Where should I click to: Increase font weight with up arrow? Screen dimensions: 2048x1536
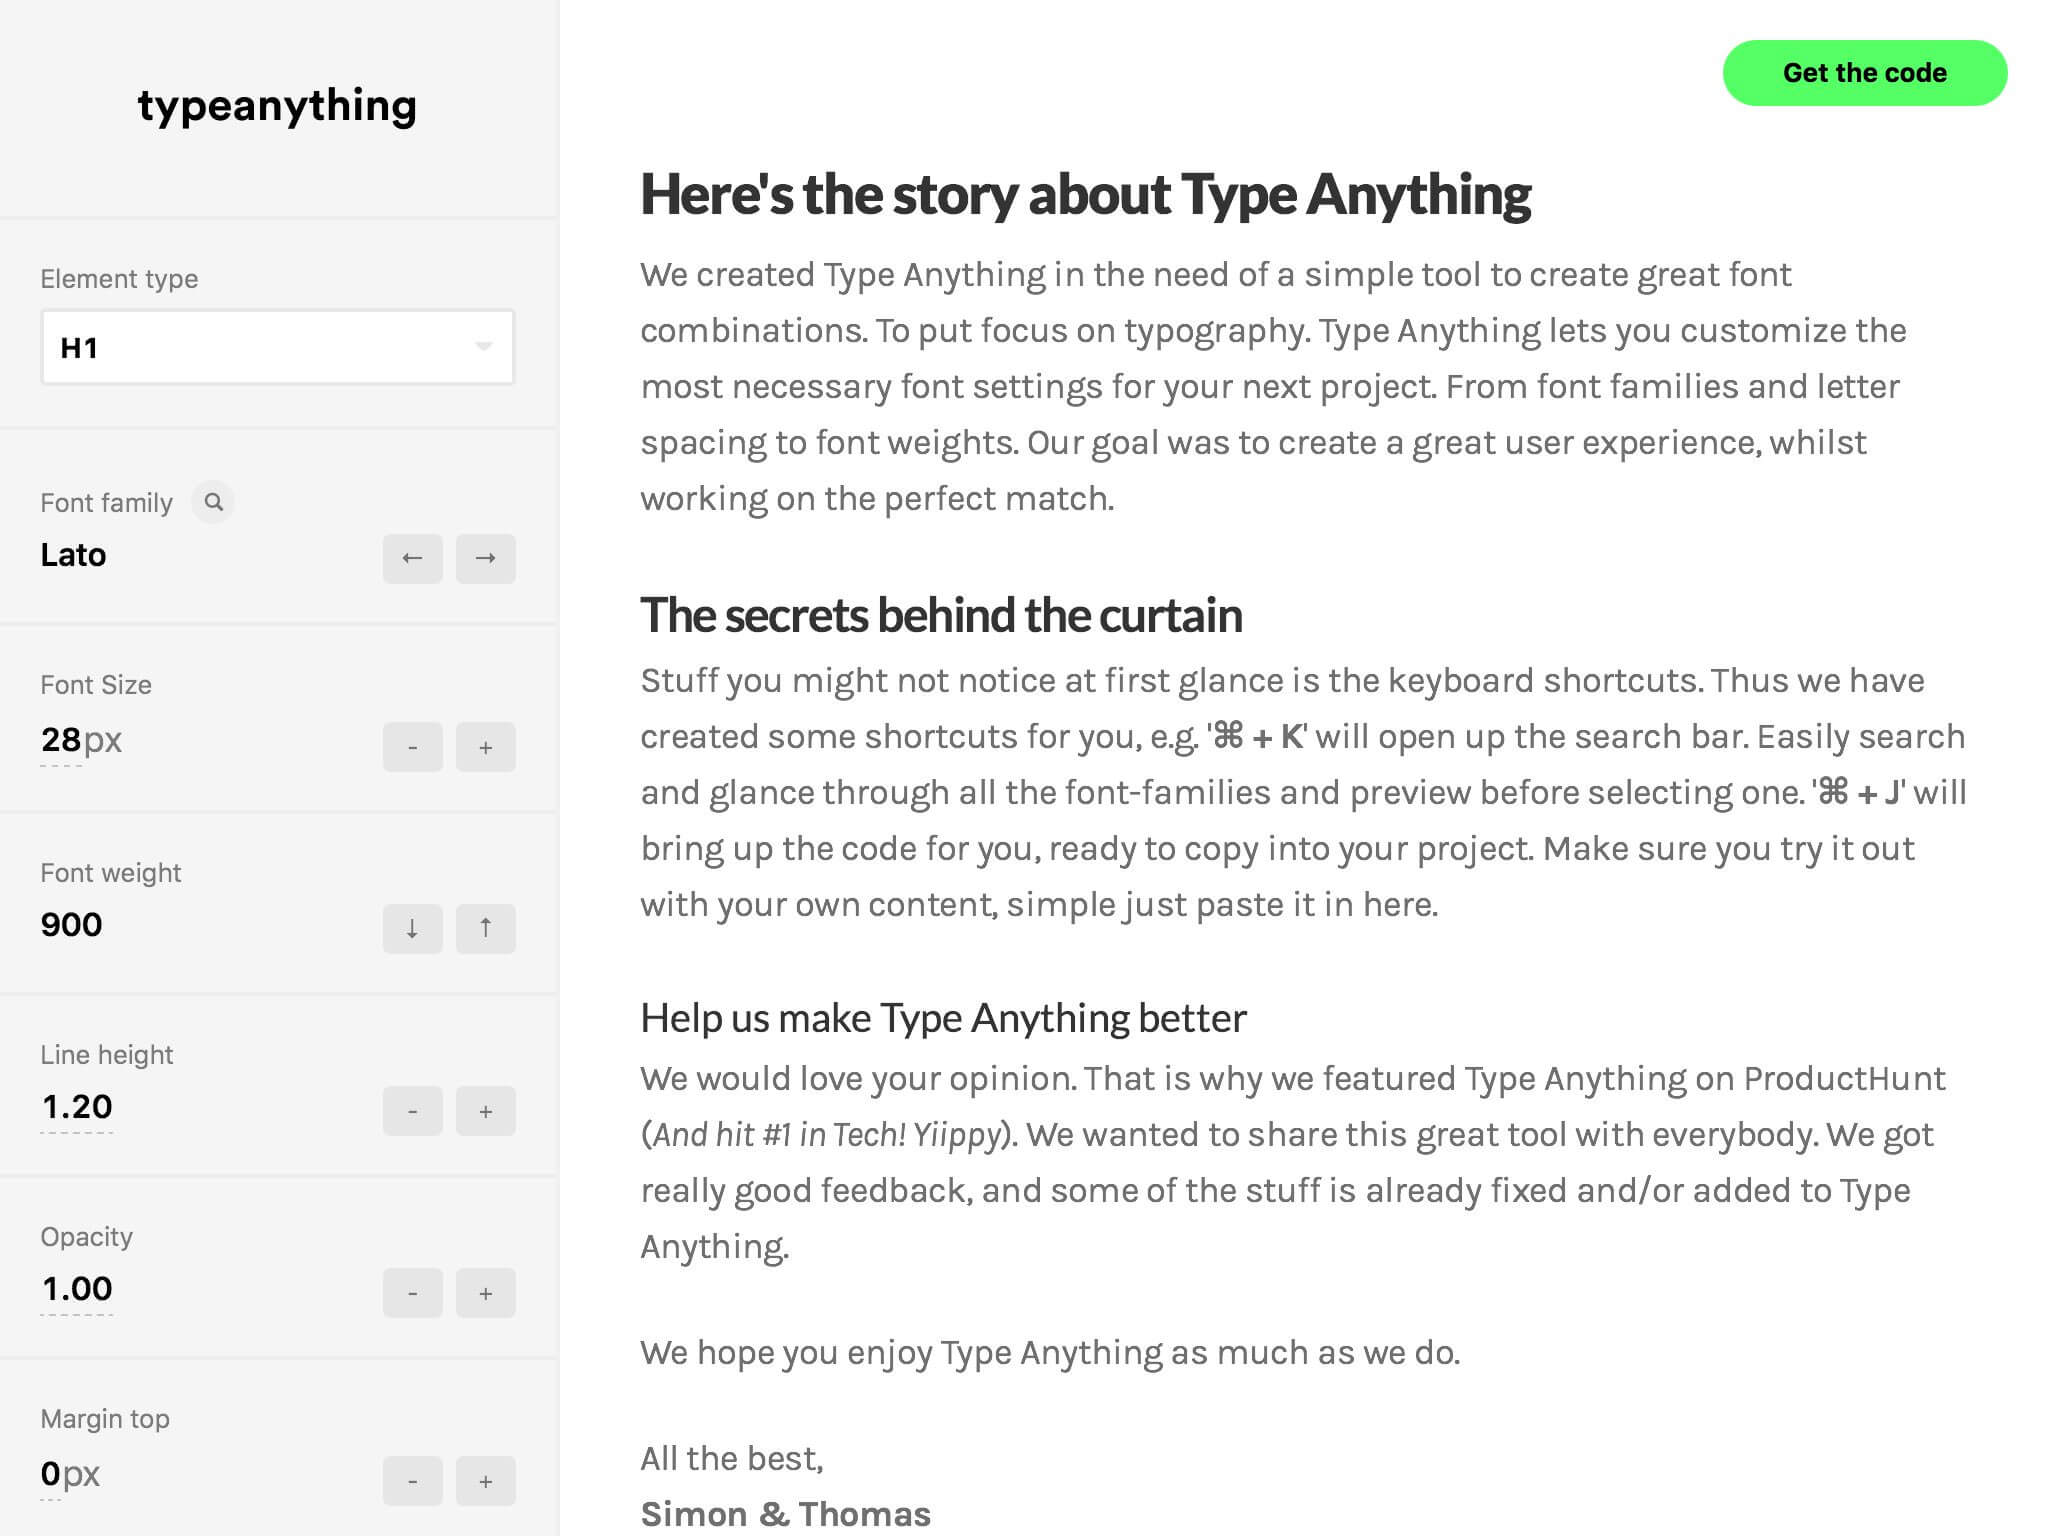tap(485, 929)
